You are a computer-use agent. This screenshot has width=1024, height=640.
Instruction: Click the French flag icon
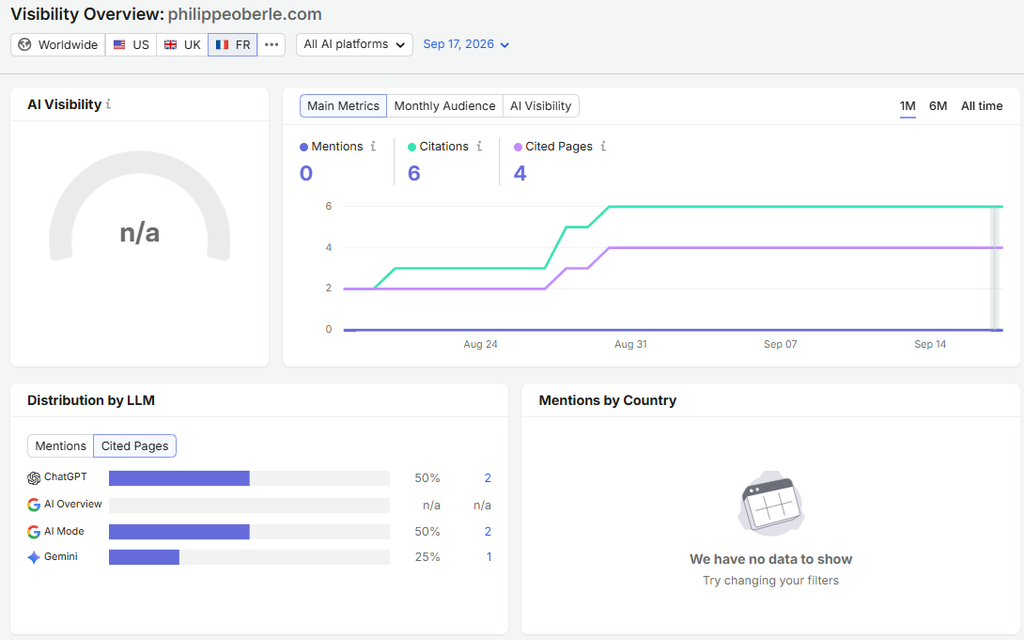coord(222,44)
